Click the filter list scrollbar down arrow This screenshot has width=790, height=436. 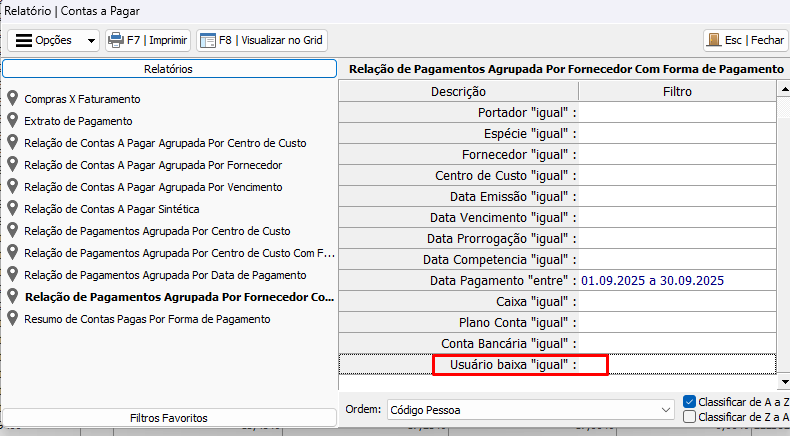click(783, 381)
